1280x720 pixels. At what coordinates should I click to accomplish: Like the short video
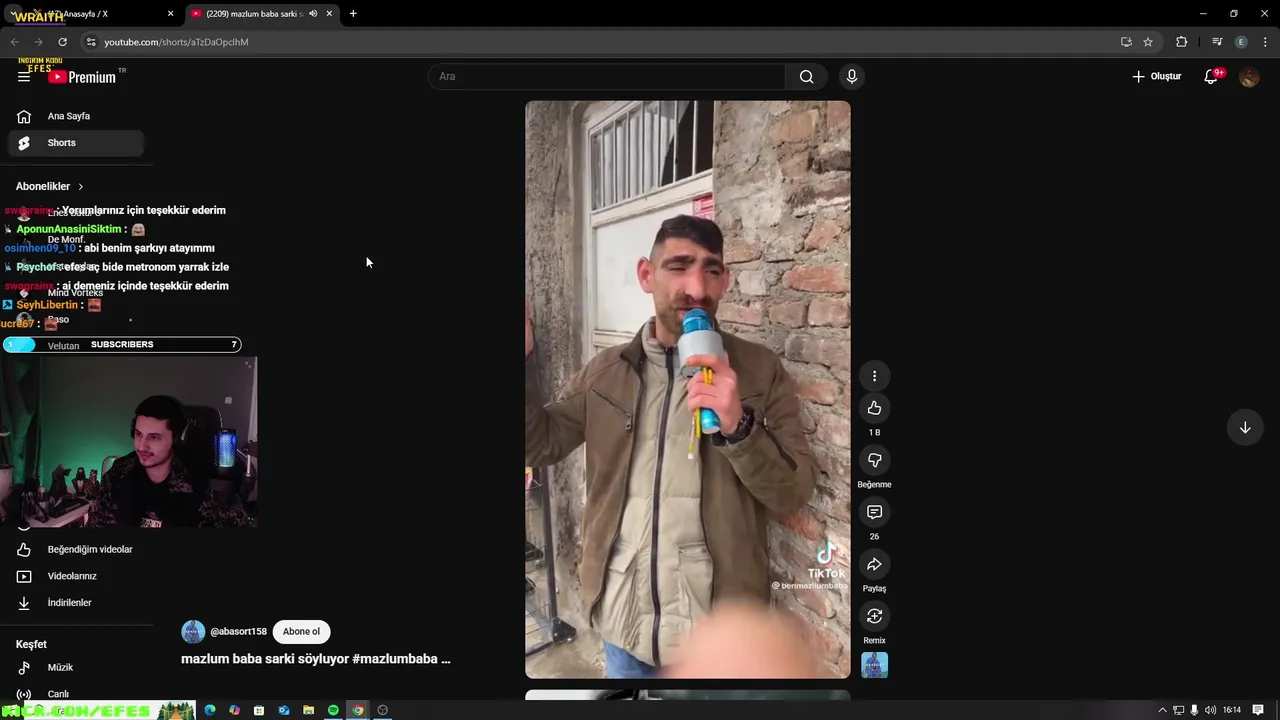click(874, 408)
